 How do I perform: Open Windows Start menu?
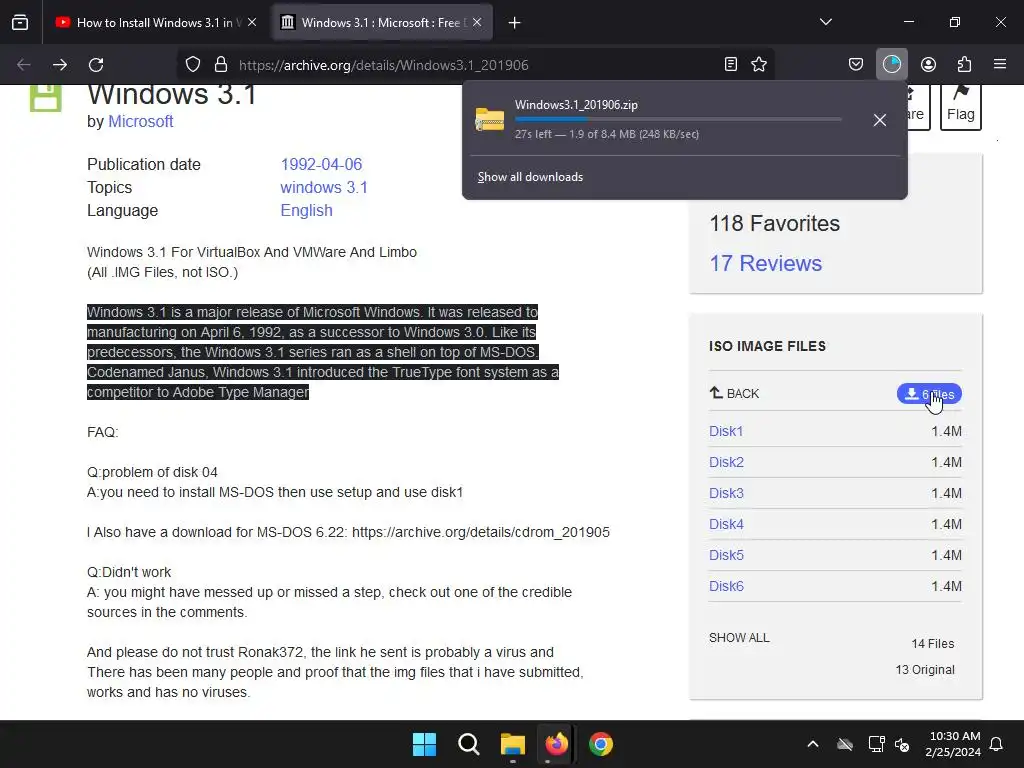click(x=424, y=744)
